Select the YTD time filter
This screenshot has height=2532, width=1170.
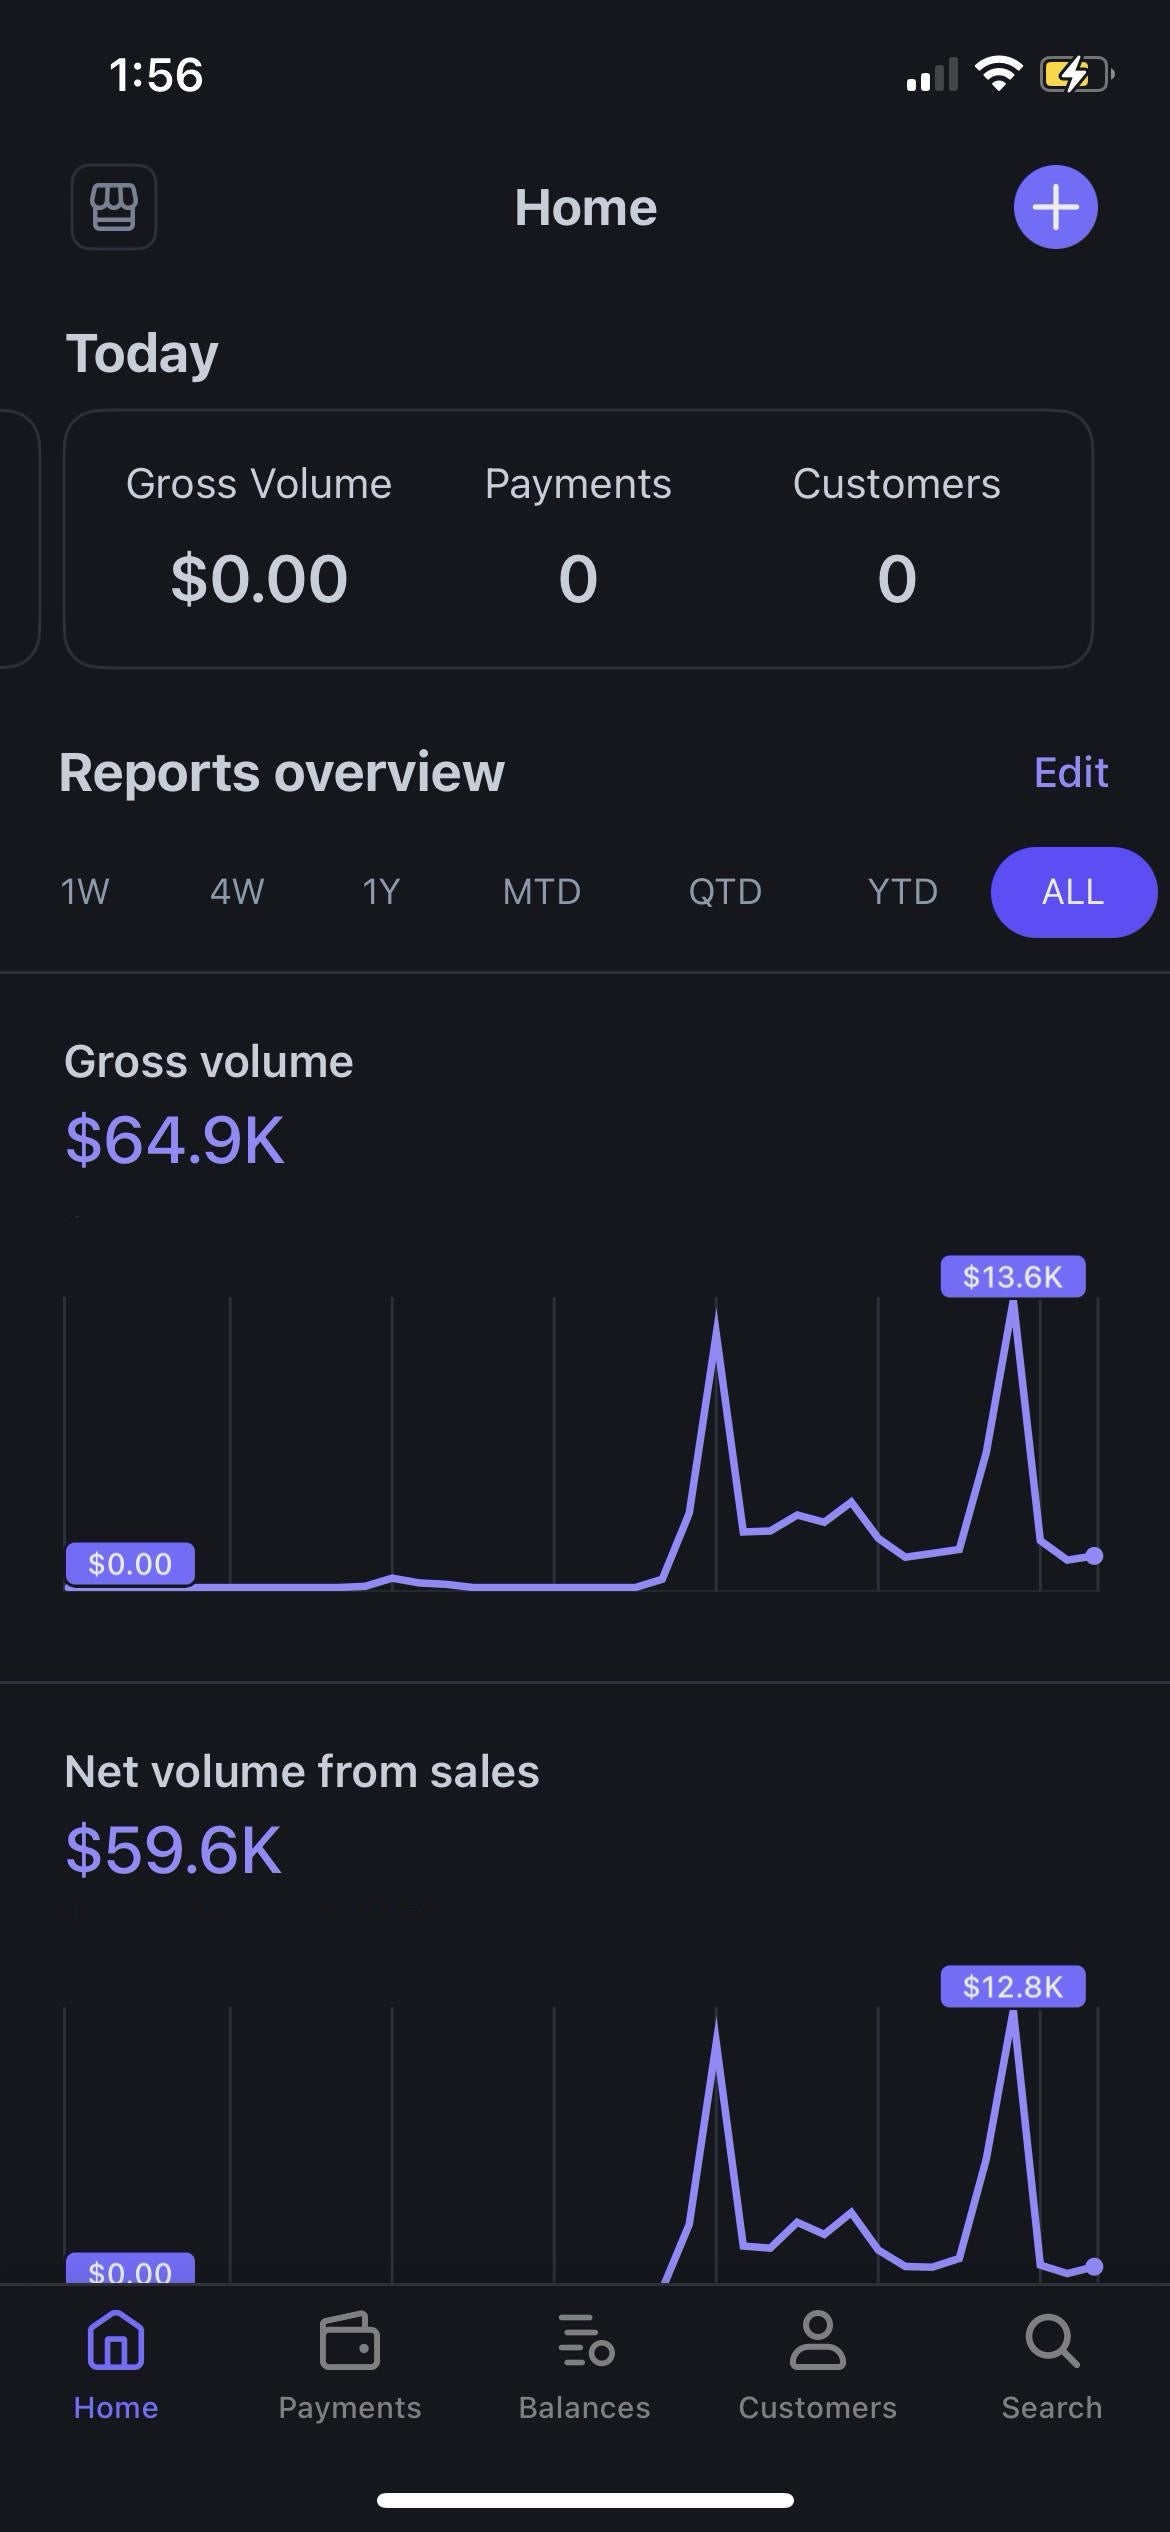903,891
